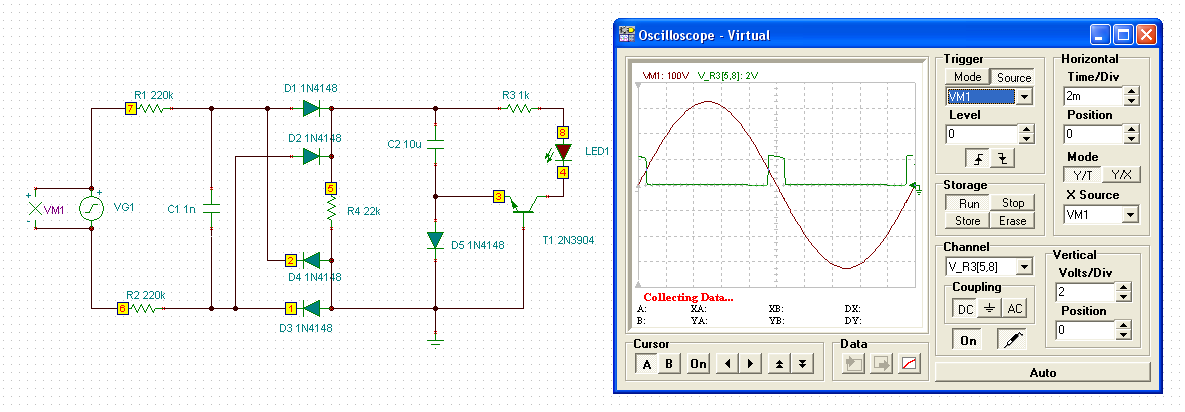The image size is (1185, 412).
Task: Select resistor R3 1k symbol
Action: 520,108
